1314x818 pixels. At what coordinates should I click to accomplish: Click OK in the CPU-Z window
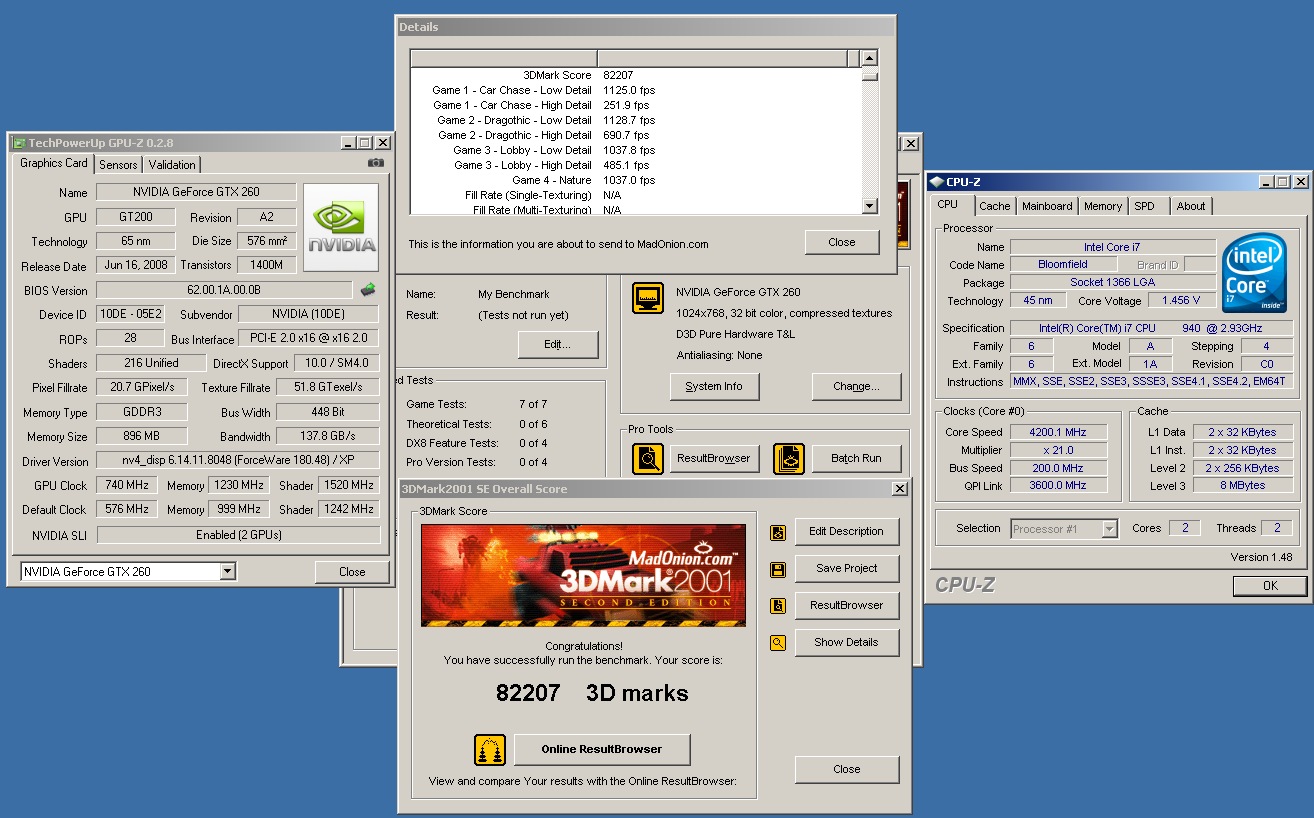coord(1270,586)
